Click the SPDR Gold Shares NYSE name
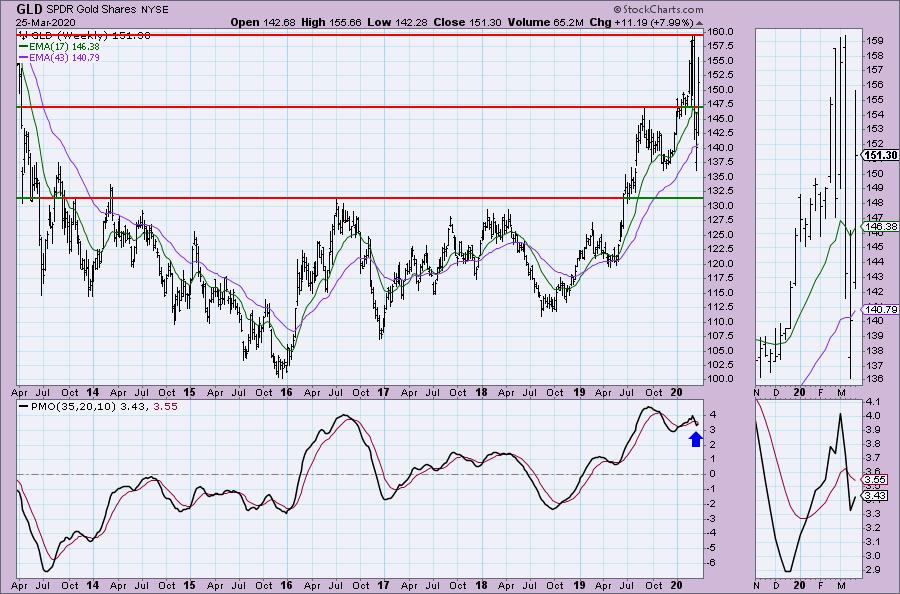The width and height of the screenshot is (900, 594). point(108,10)
